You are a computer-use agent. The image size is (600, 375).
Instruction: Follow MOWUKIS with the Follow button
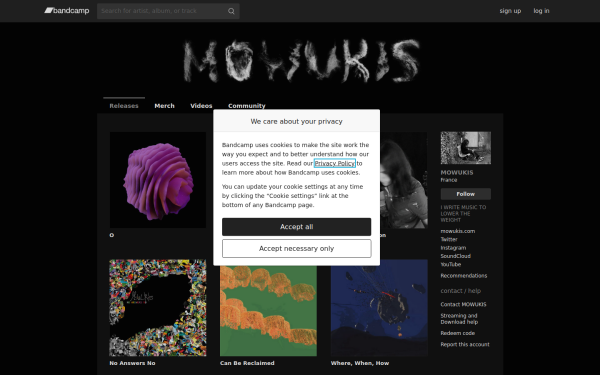466,194
